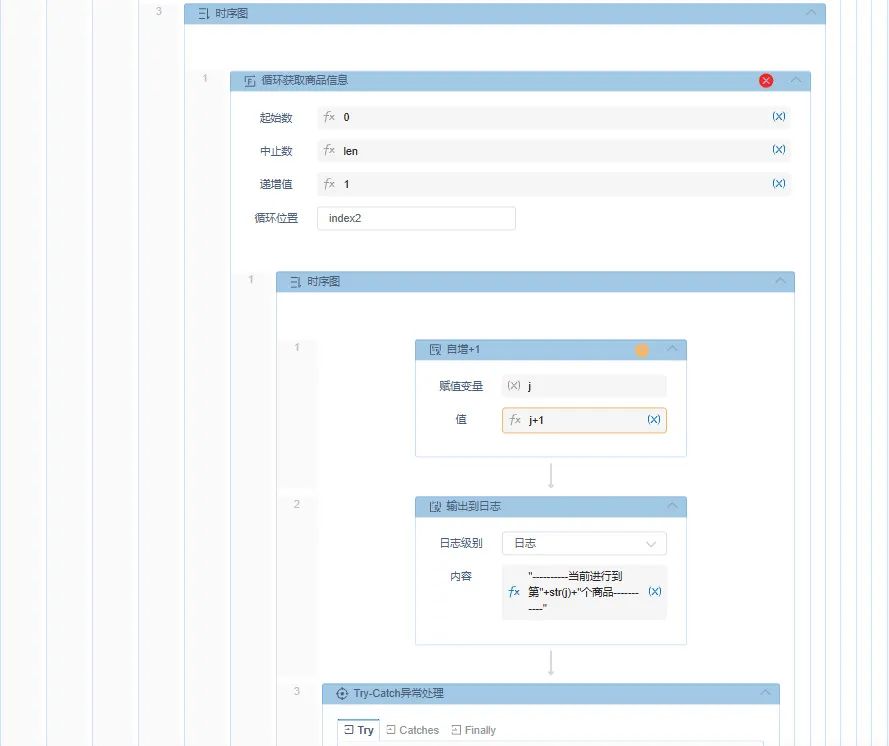Click the variable (x) icon for 递增值
The width and height of the screenshot is (889, 746).
(x=778, y=184)
